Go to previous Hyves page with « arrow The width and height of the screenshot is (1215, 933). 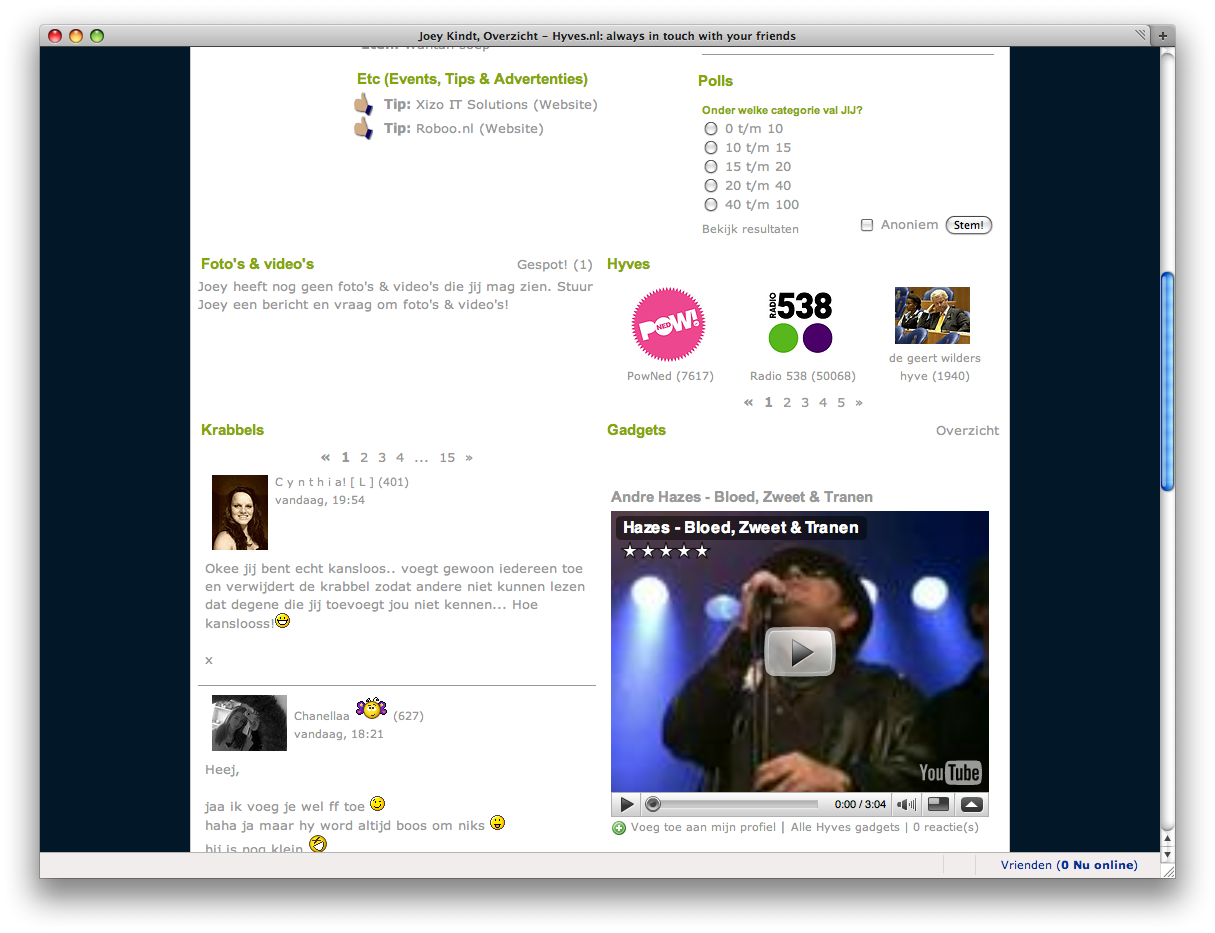(x=749, y=403)
